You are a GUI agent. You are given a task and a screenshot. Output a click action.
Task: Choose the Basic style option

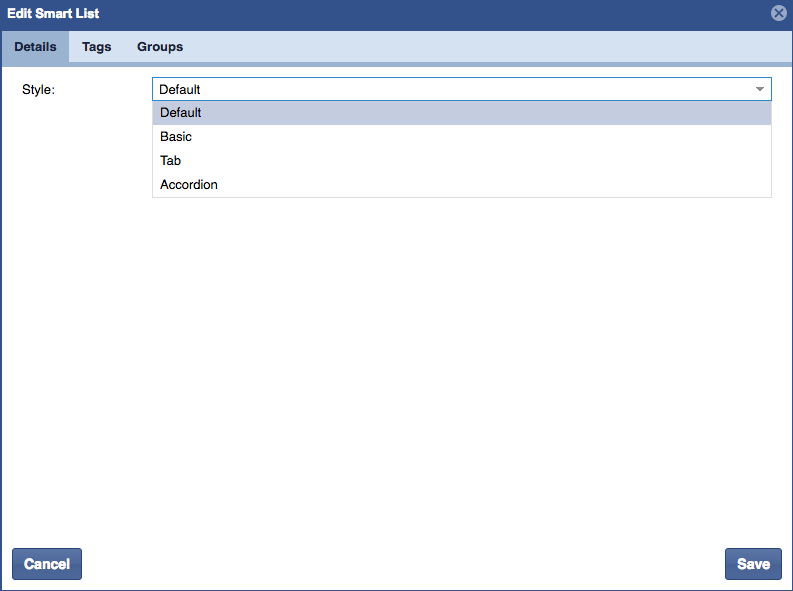[176, 137]
